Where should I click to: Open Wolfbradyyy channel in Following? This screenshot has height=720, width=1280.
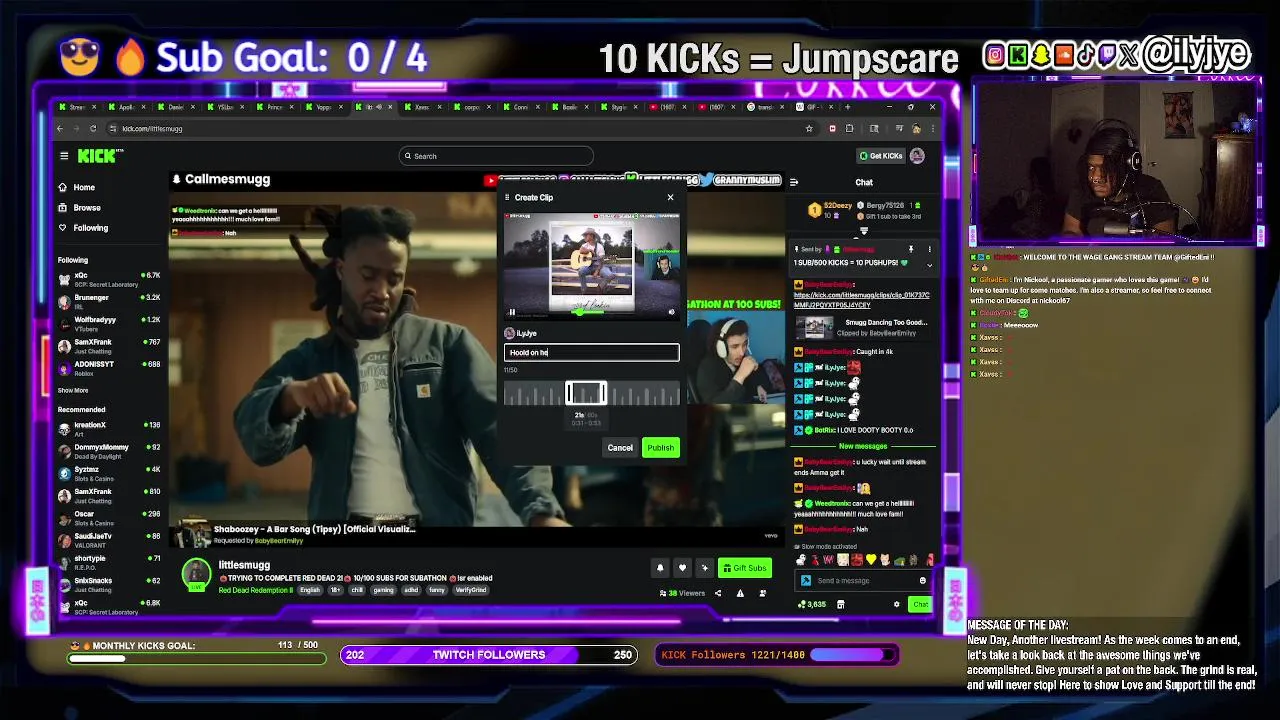point(108,323)
